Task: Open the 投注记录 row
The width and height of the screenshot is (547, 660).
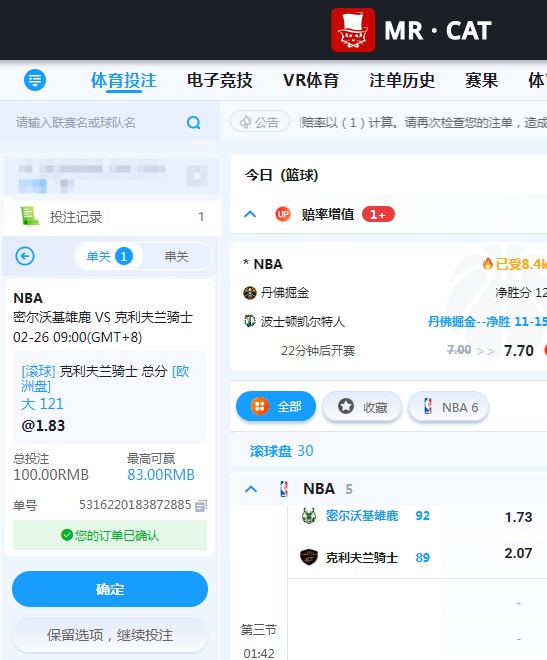Action: coord(112,217)
